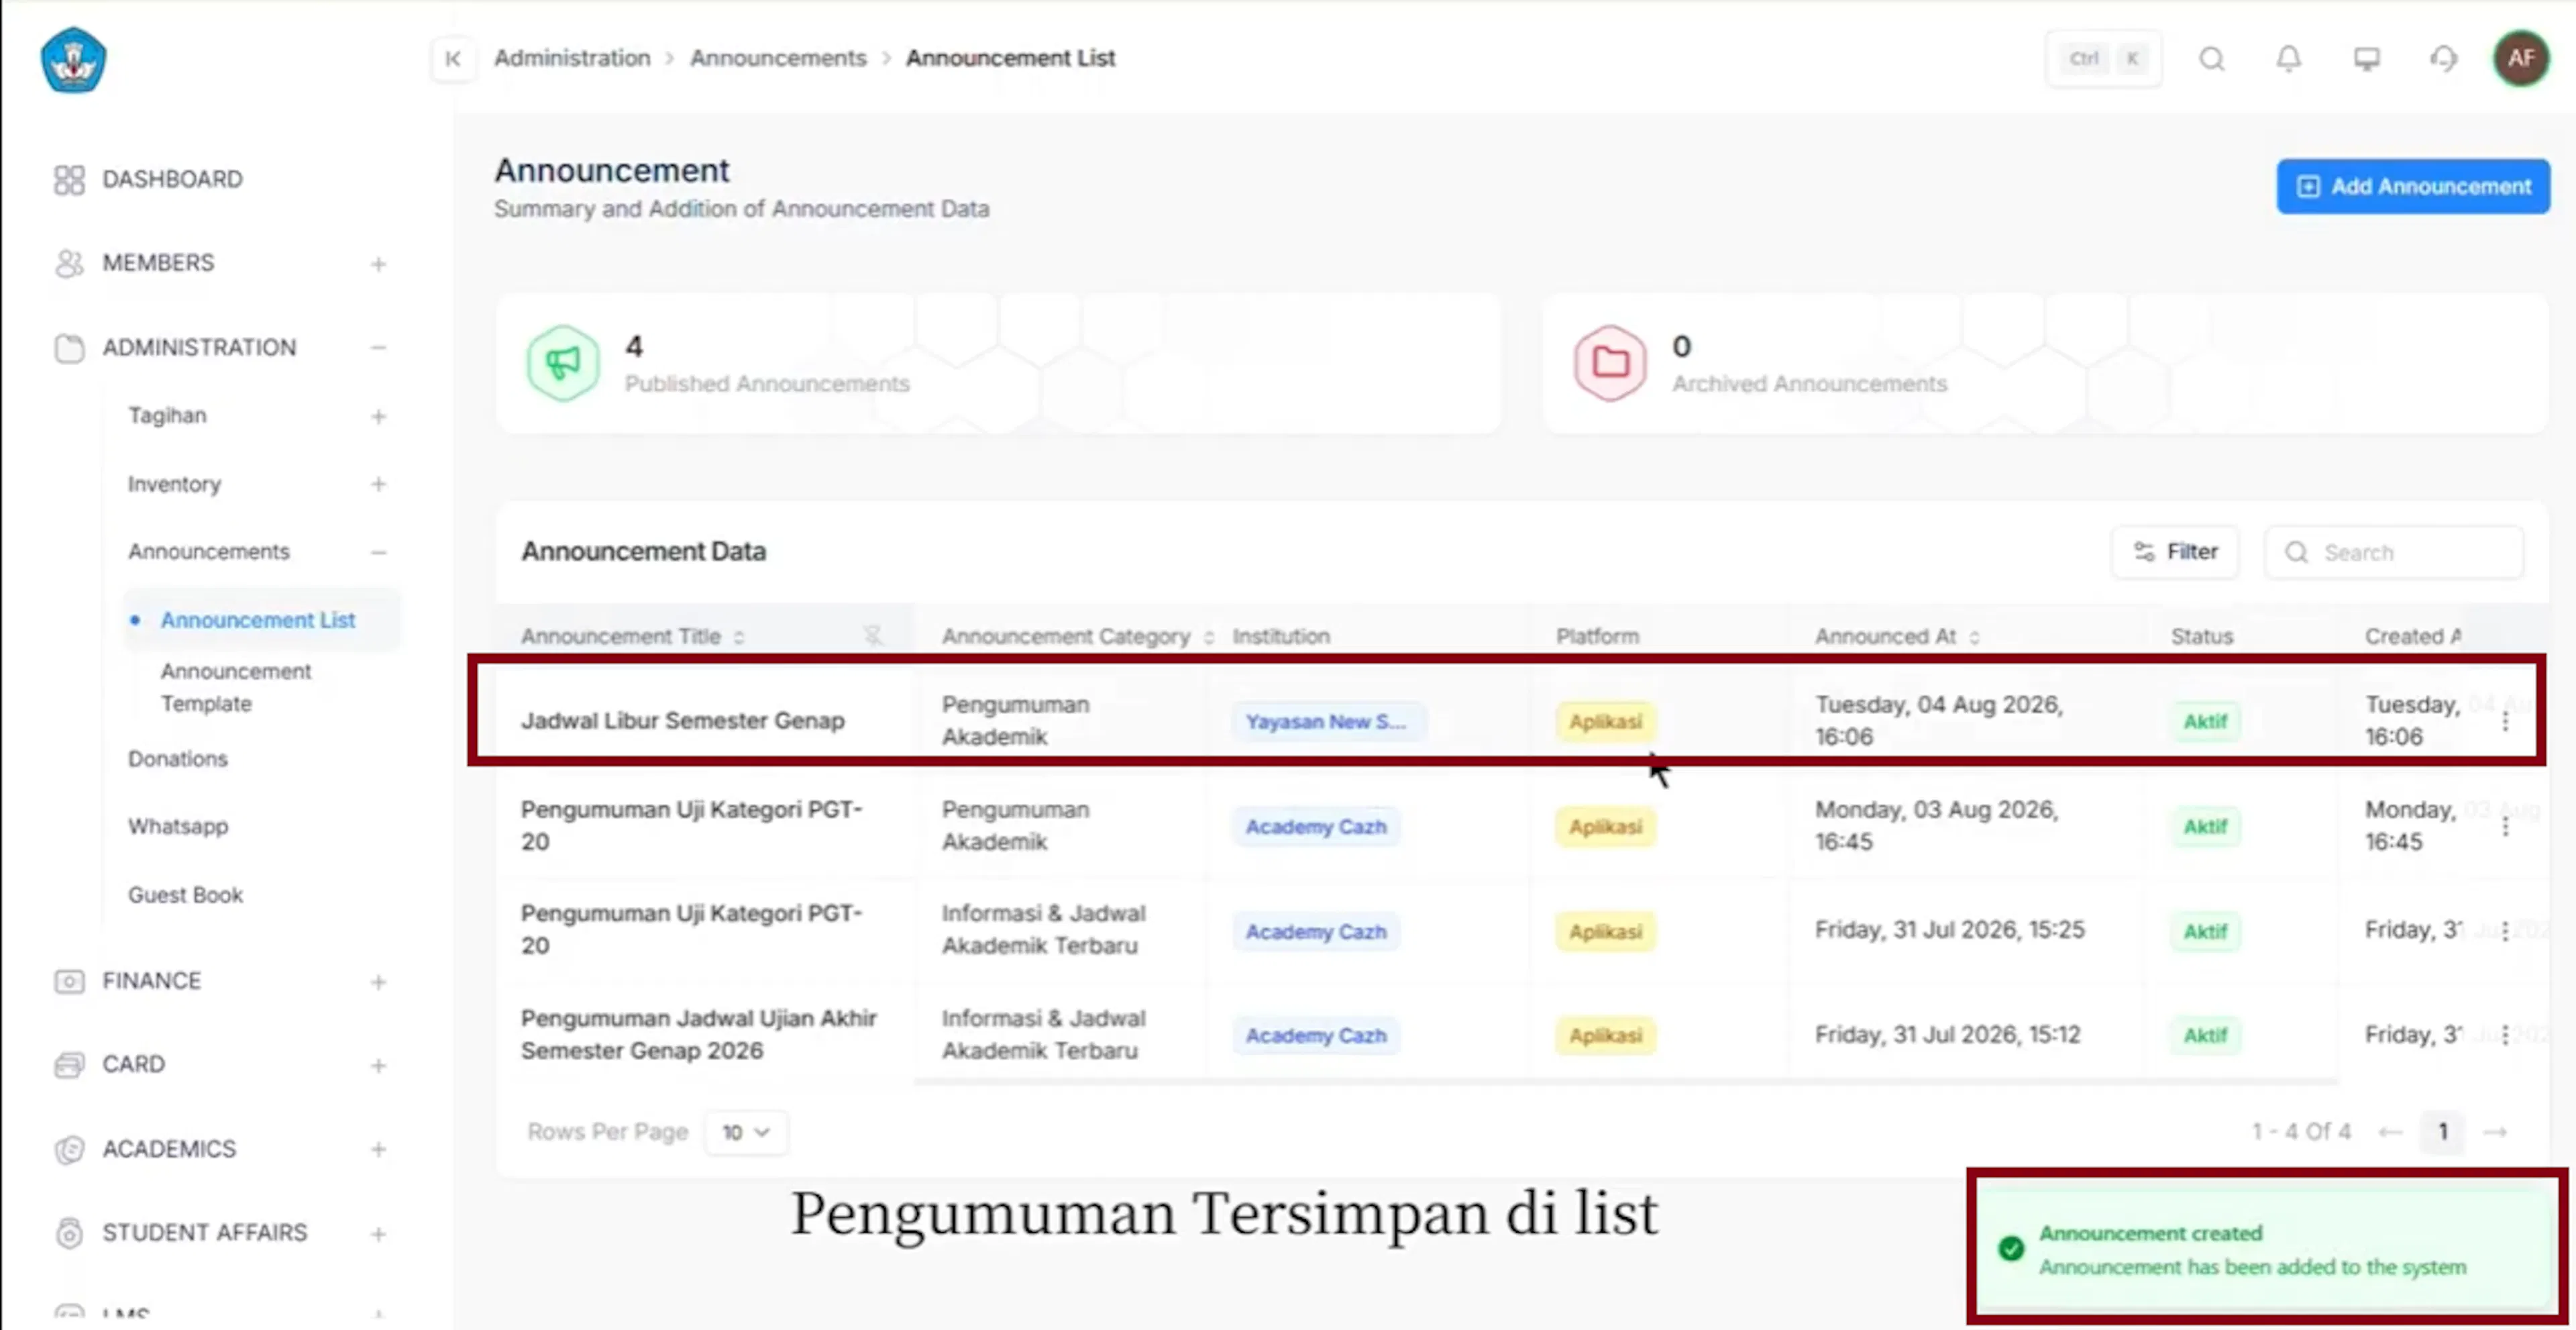Click Aplikasi badge in Jadwal Libur row
2576x1330 pixels.
pos(1605,721)
